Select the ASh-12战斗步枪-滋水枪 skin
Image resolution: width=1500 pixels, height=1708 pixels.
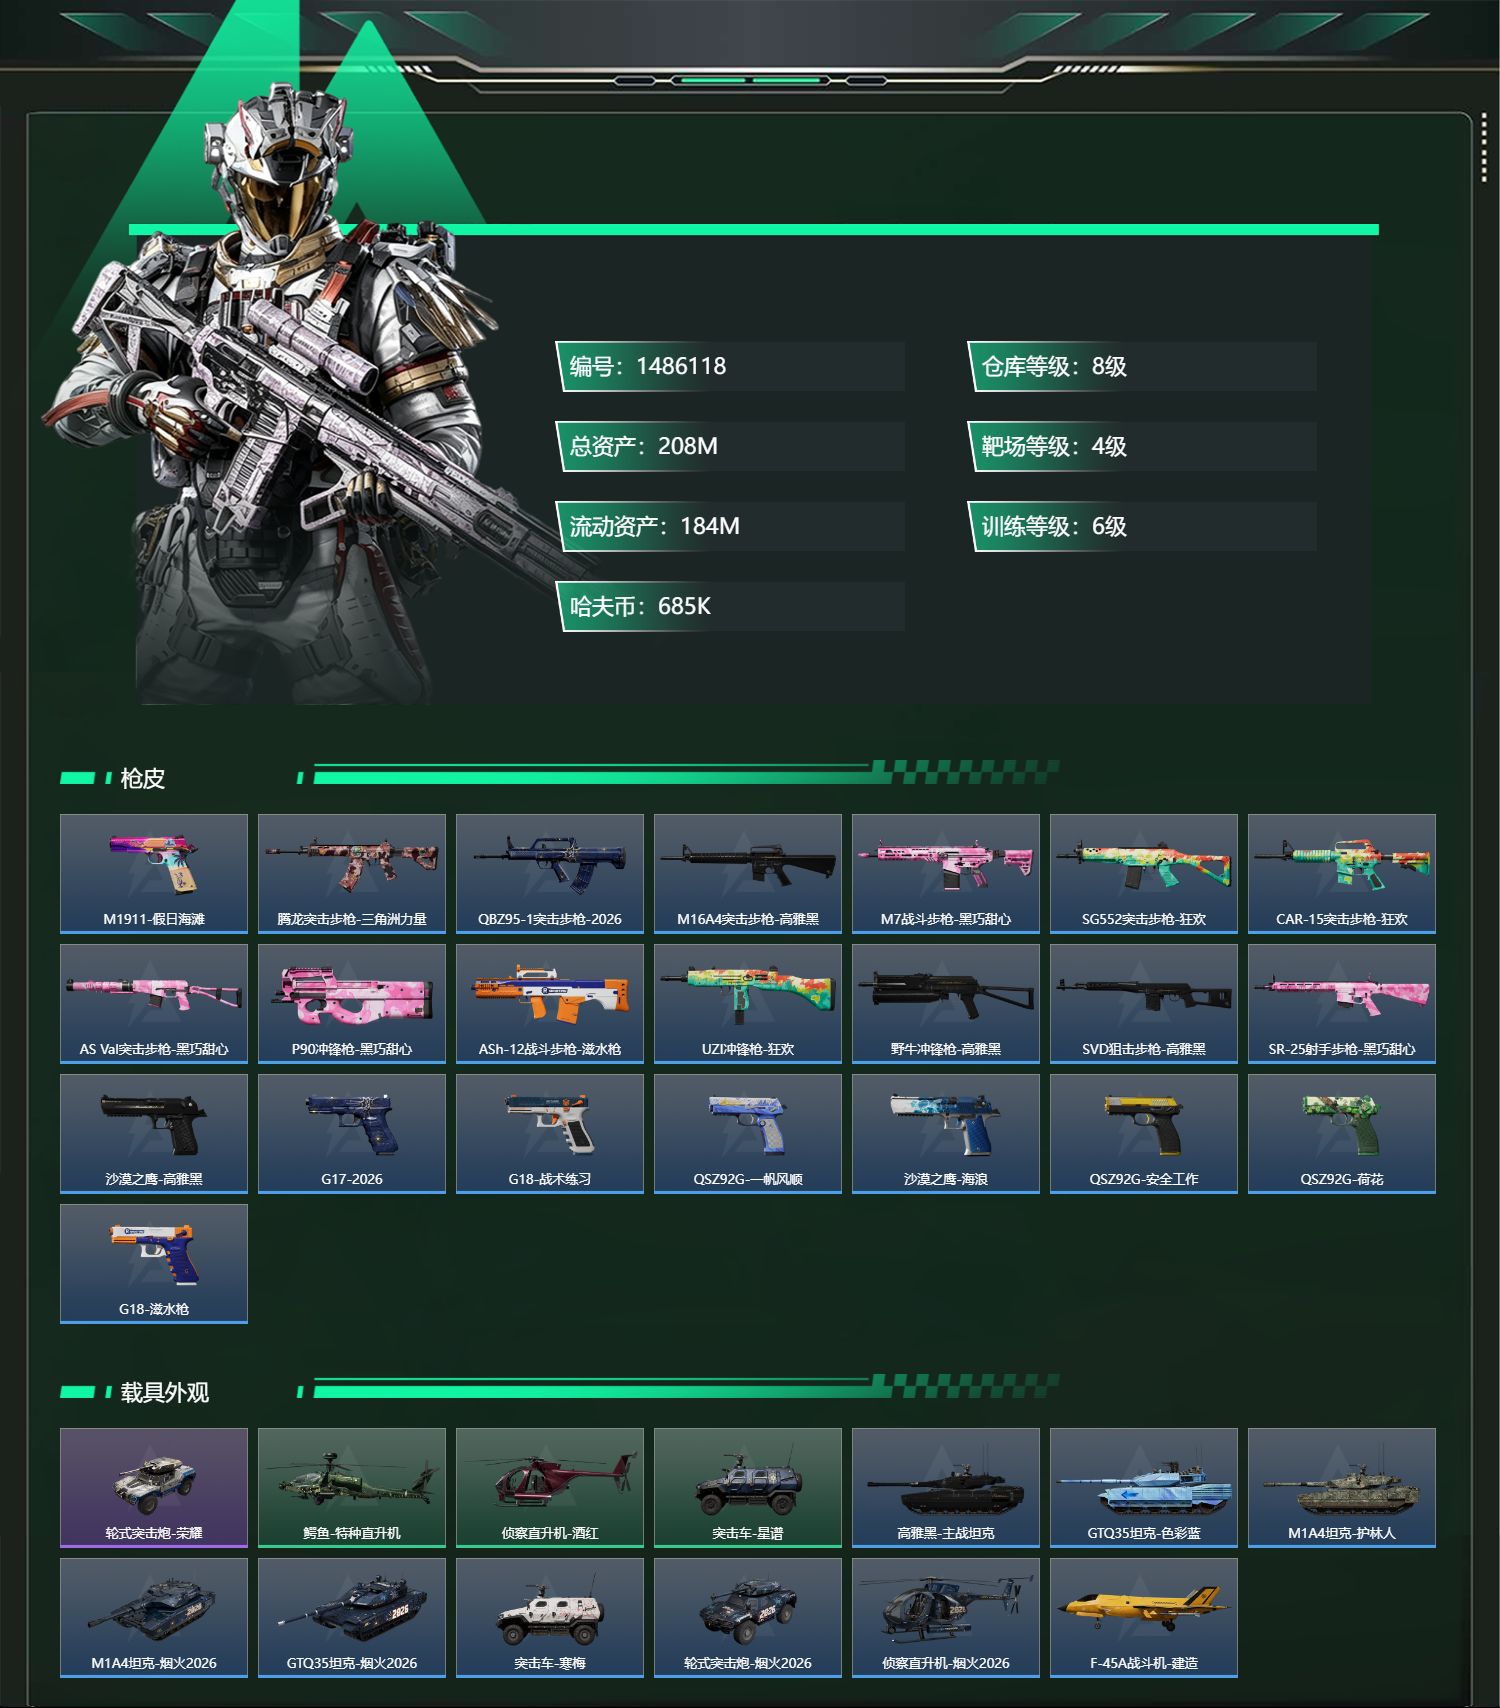550,1003
